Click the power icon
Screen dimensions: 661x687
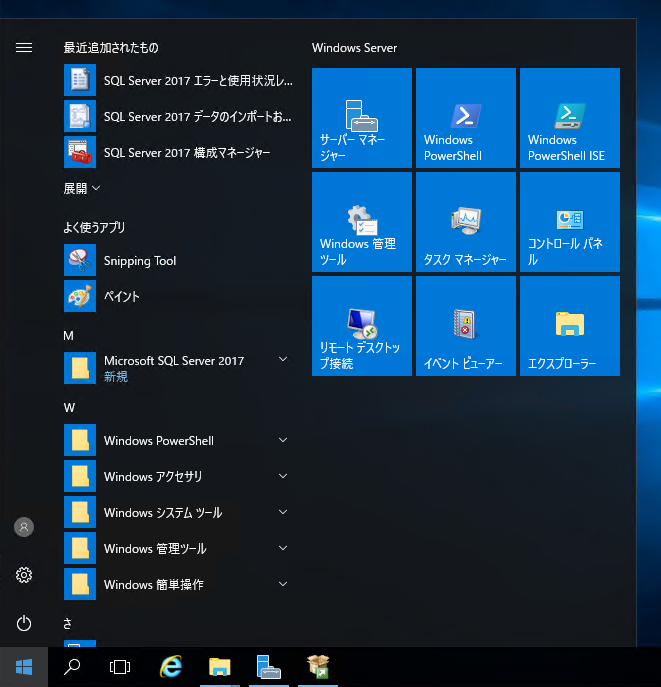[x=24, y=623]
